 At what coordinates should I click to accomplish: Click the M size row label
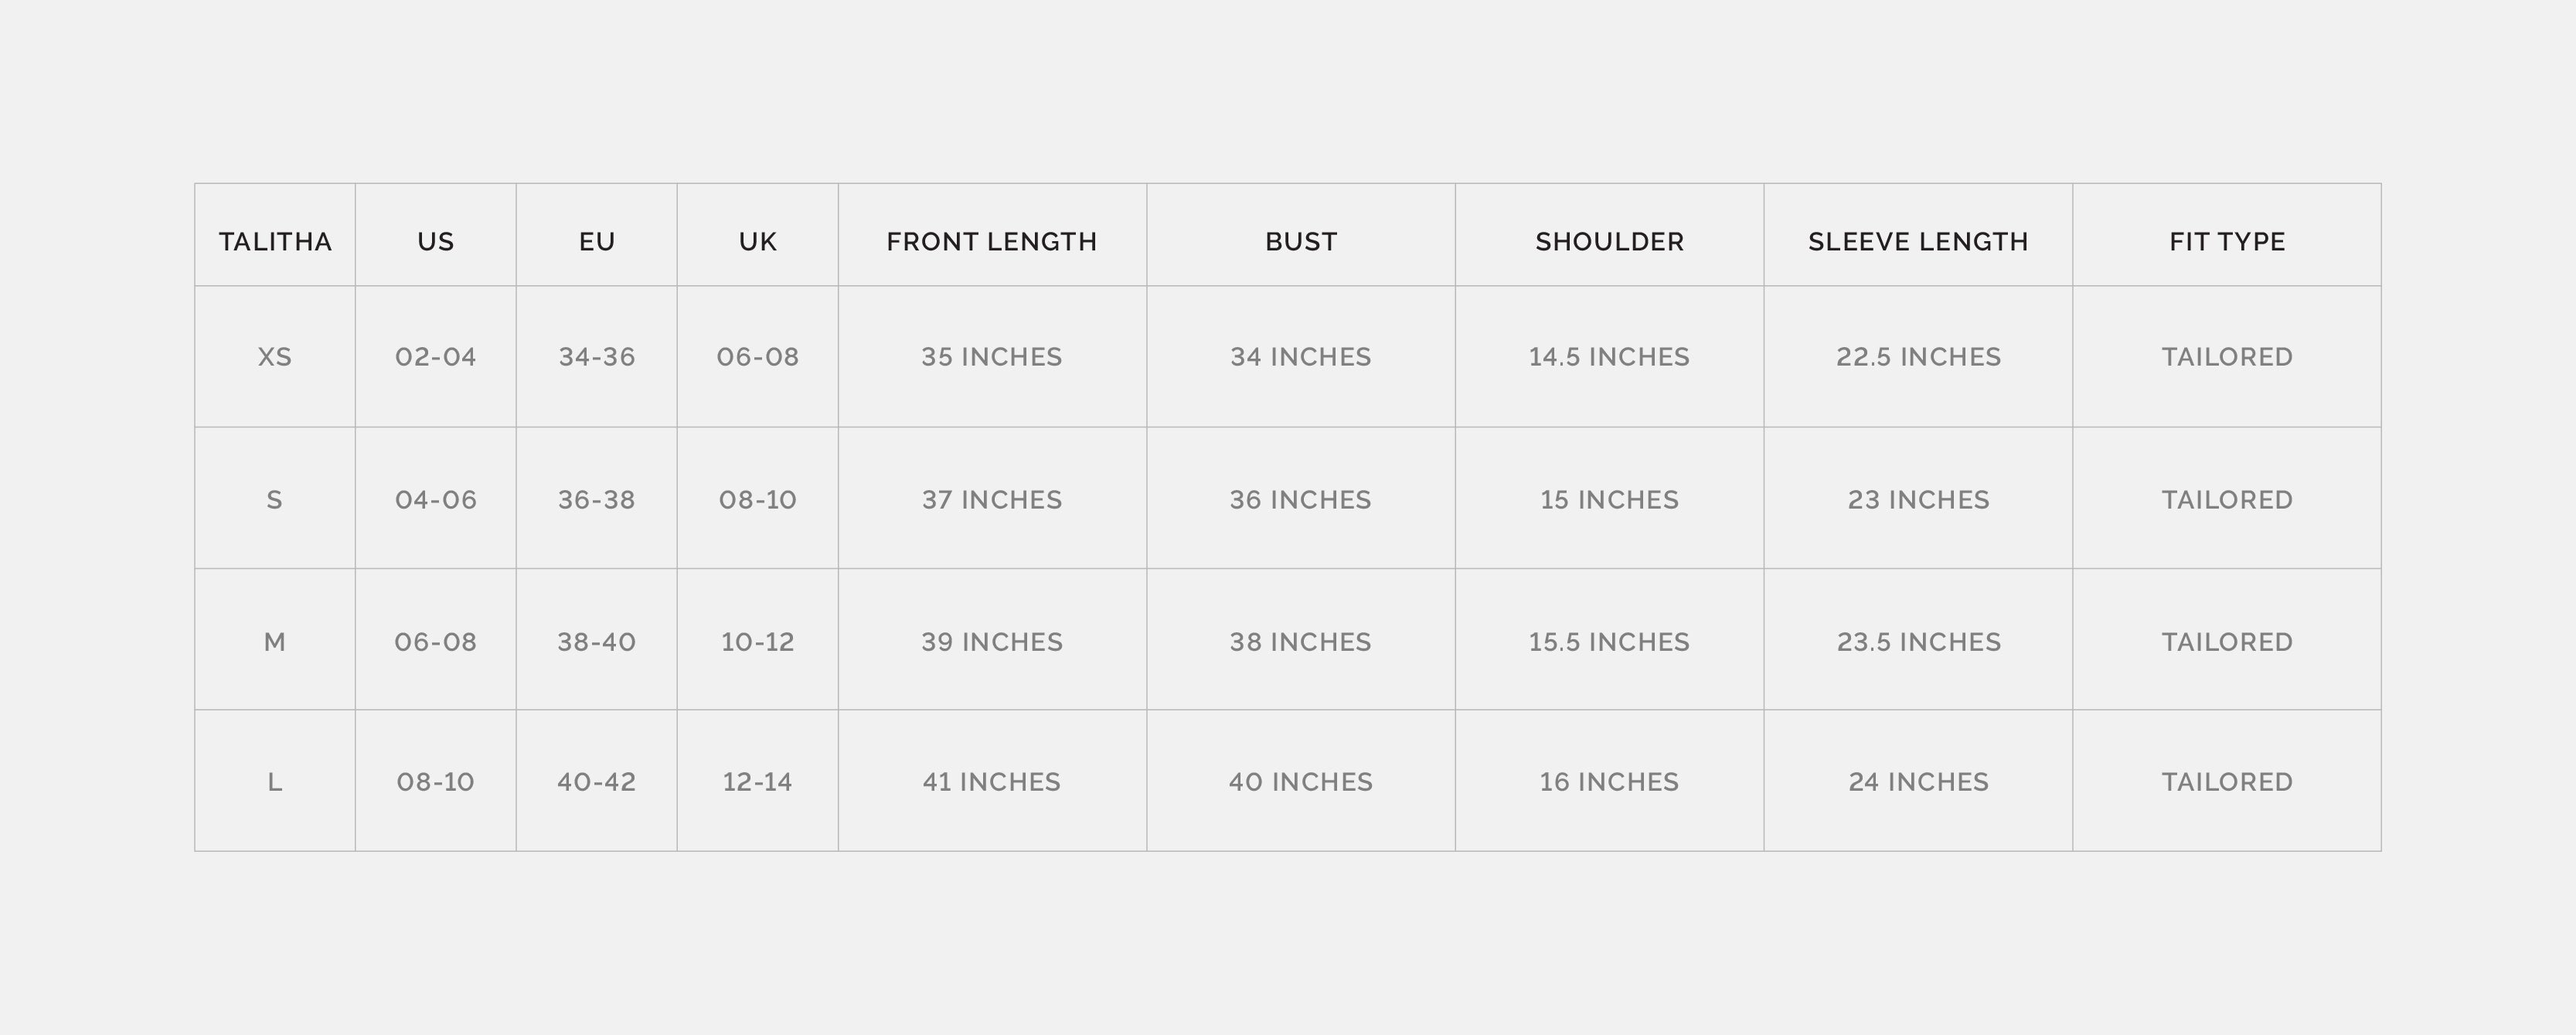pyautogui.click(x=275, y=642)
